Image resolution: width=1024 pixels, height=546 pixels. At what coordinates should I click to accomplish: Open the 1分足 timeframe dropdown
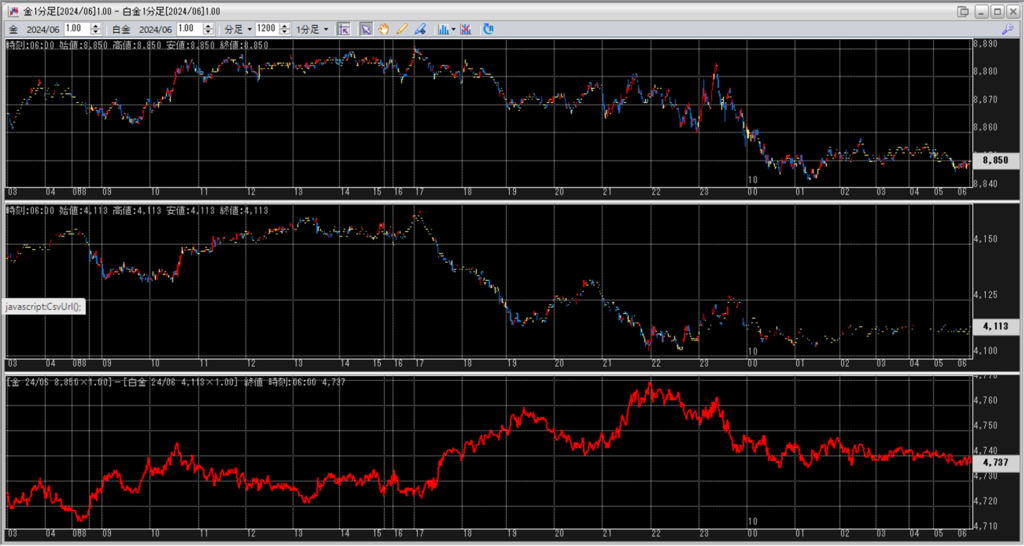click(312, 29)
